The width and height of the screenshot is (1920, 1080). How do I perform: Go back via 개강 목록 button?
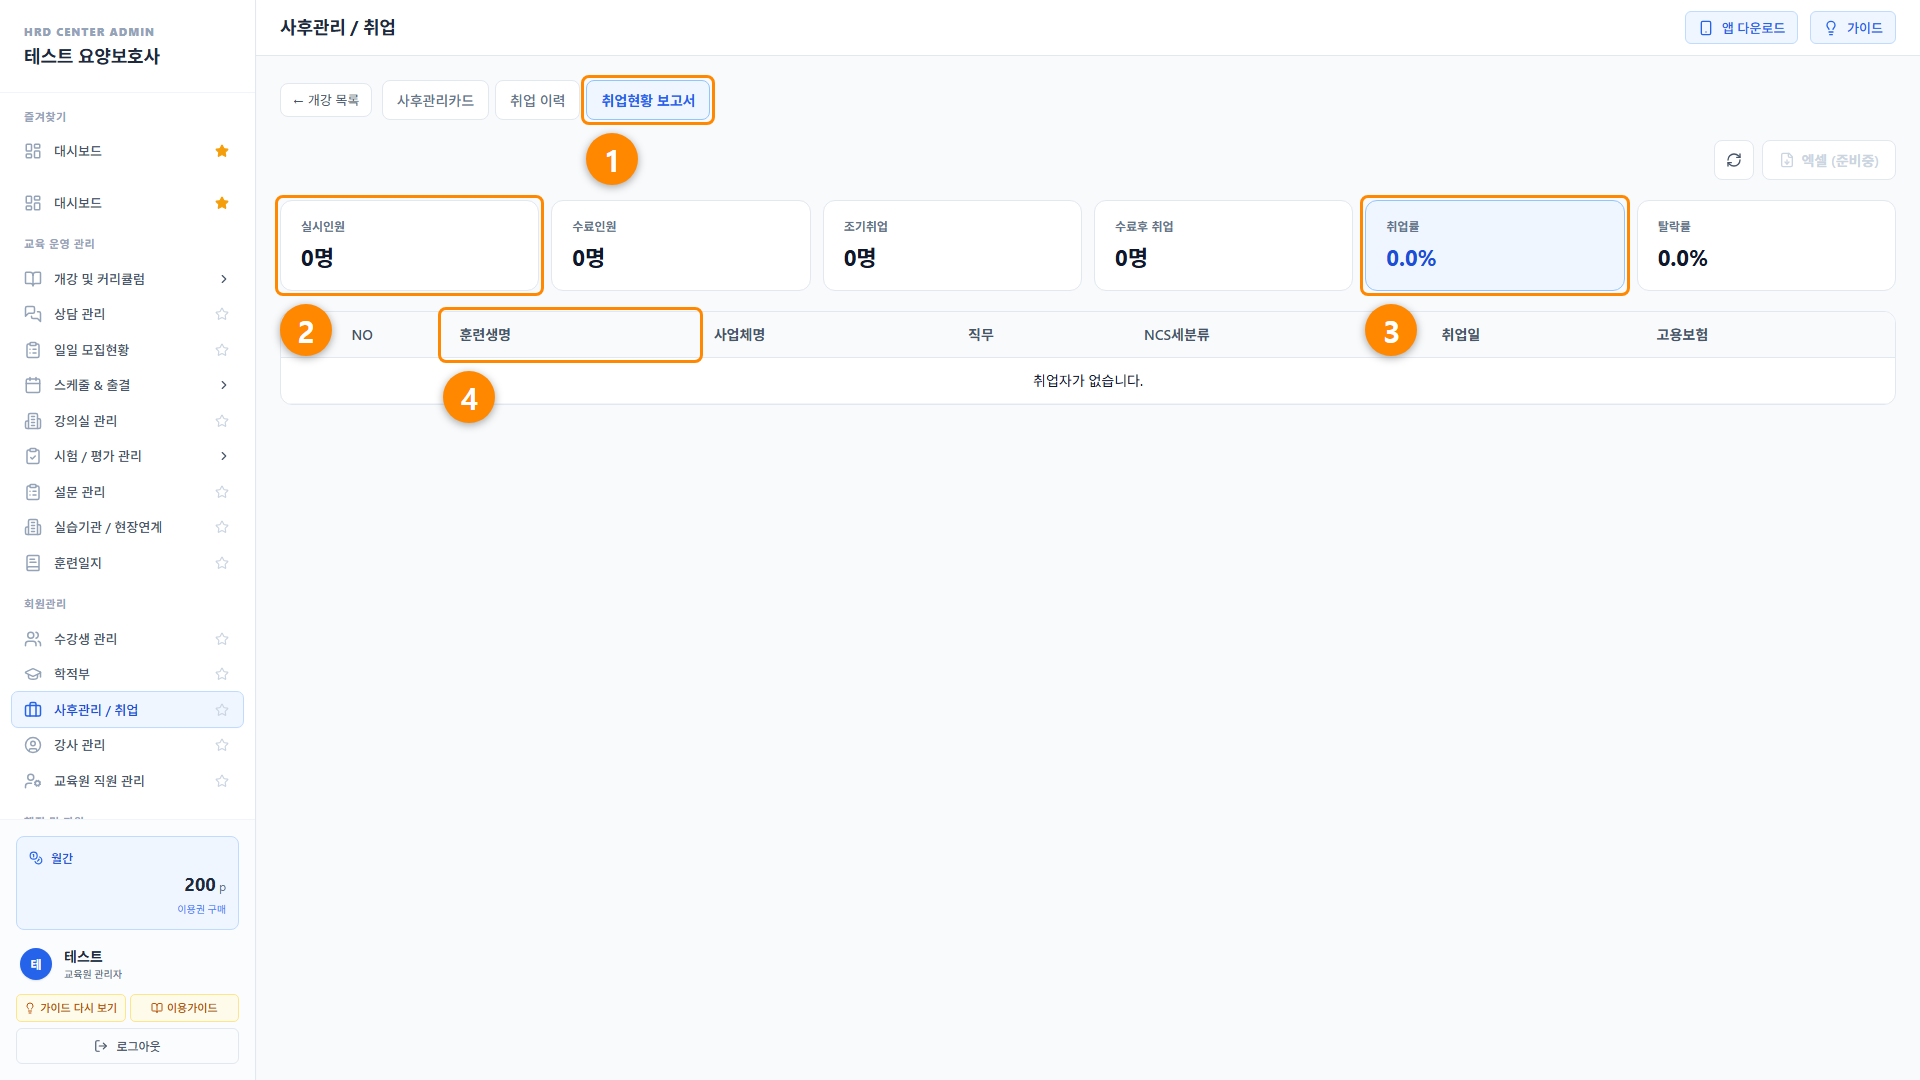point(326,100)
